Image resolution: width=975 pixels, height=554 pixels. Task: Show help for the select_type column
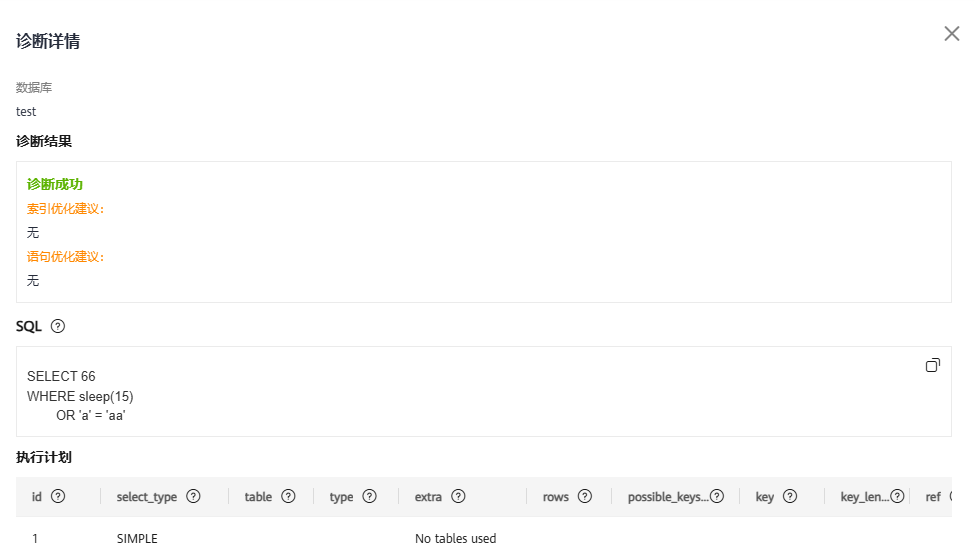coord(193,496)
